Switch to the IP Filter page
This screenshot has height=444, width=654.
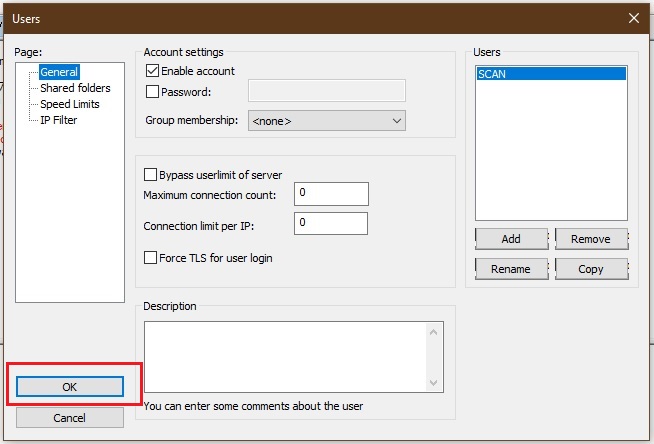tap(58, 120)
